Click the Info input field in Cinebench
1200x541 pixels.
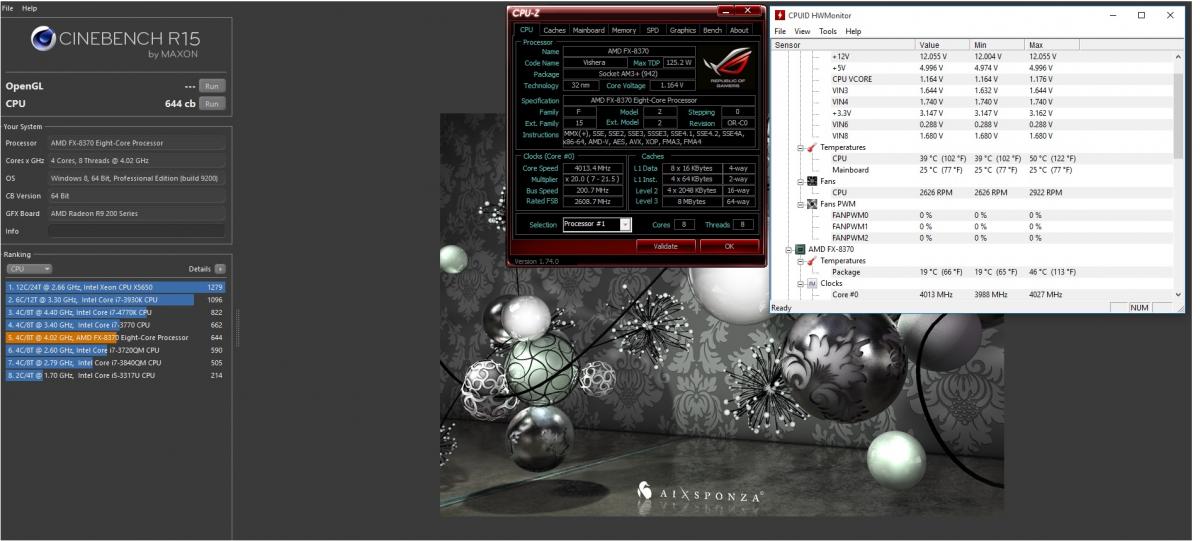[136, 231]
